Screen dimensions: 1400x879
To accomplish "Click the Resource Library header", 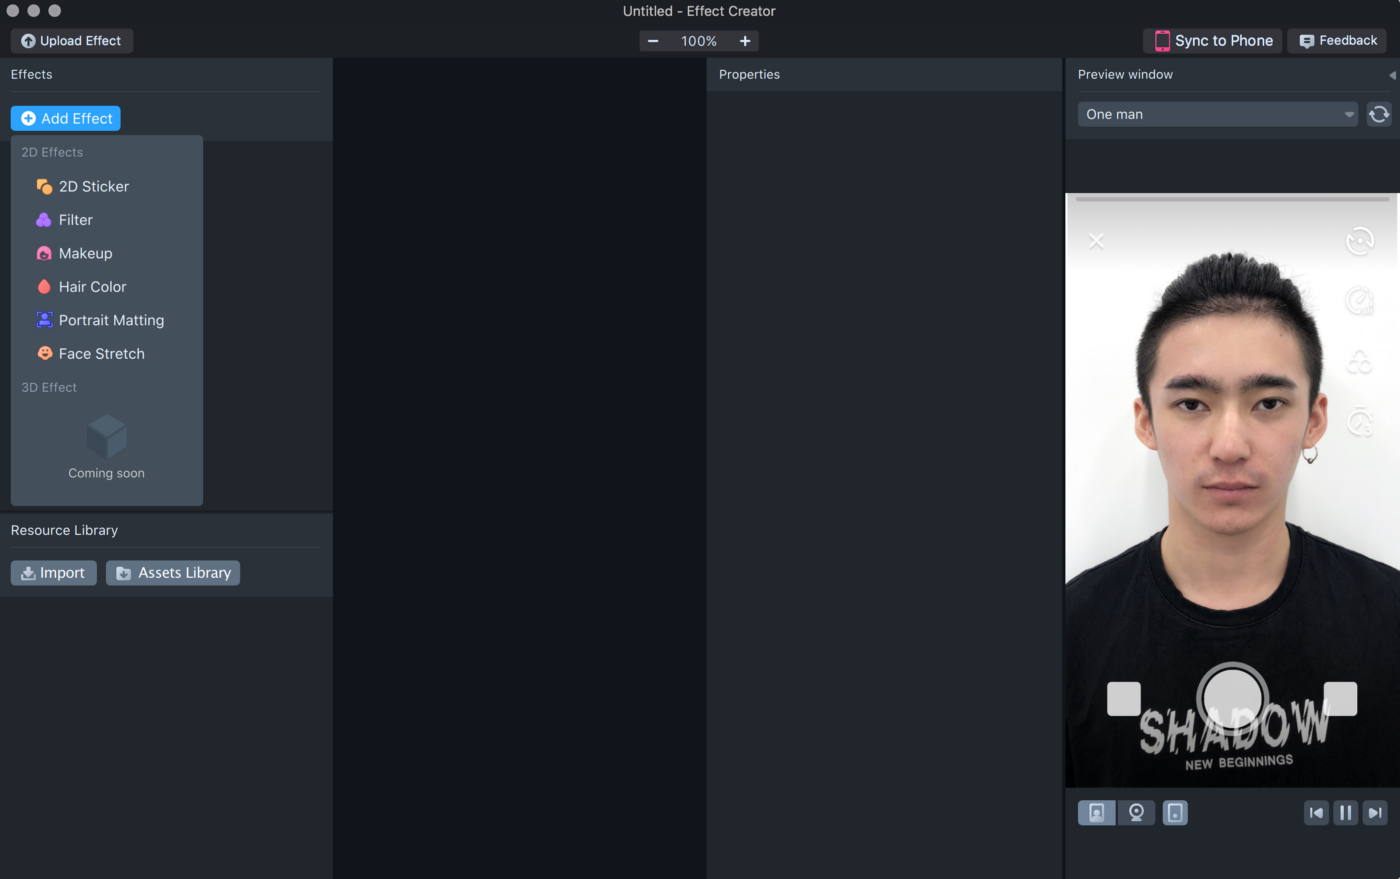I will 64,531.
